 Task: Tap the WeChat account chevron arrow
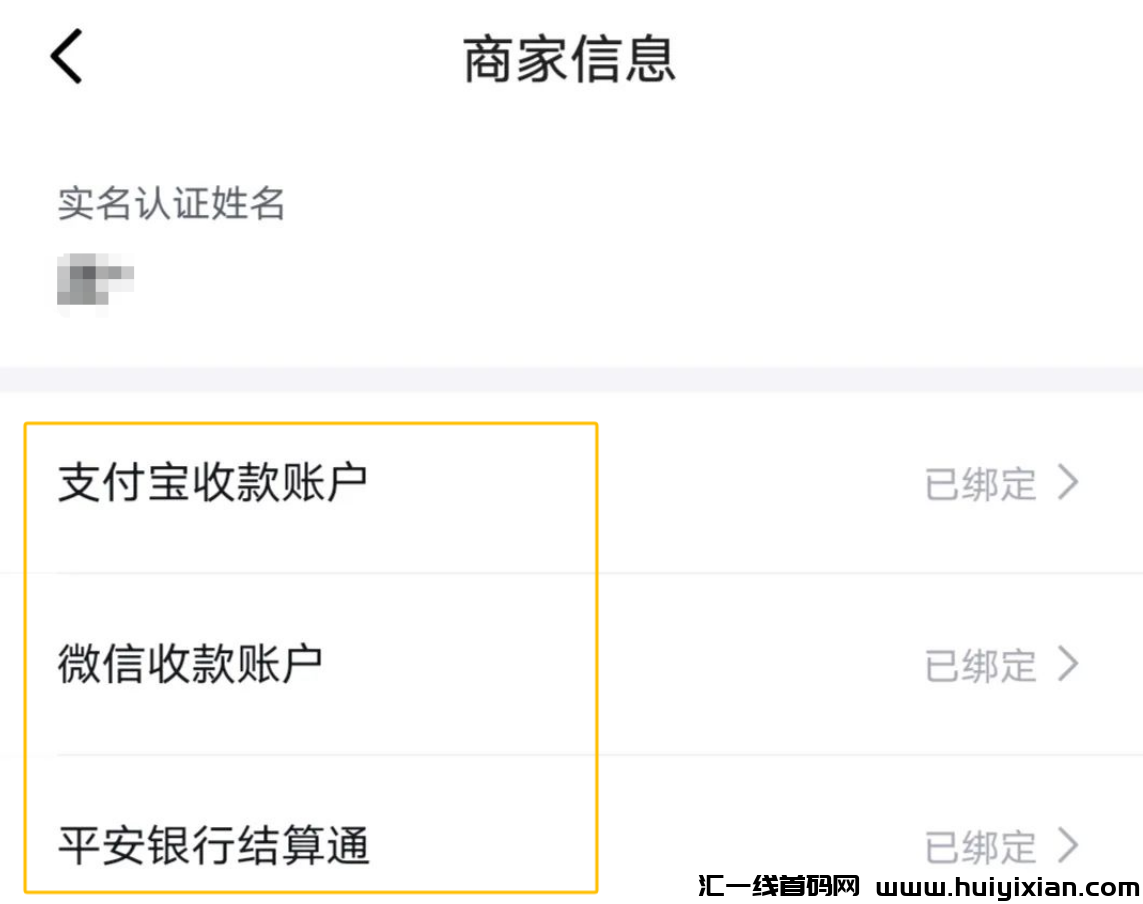[1069, 665]
